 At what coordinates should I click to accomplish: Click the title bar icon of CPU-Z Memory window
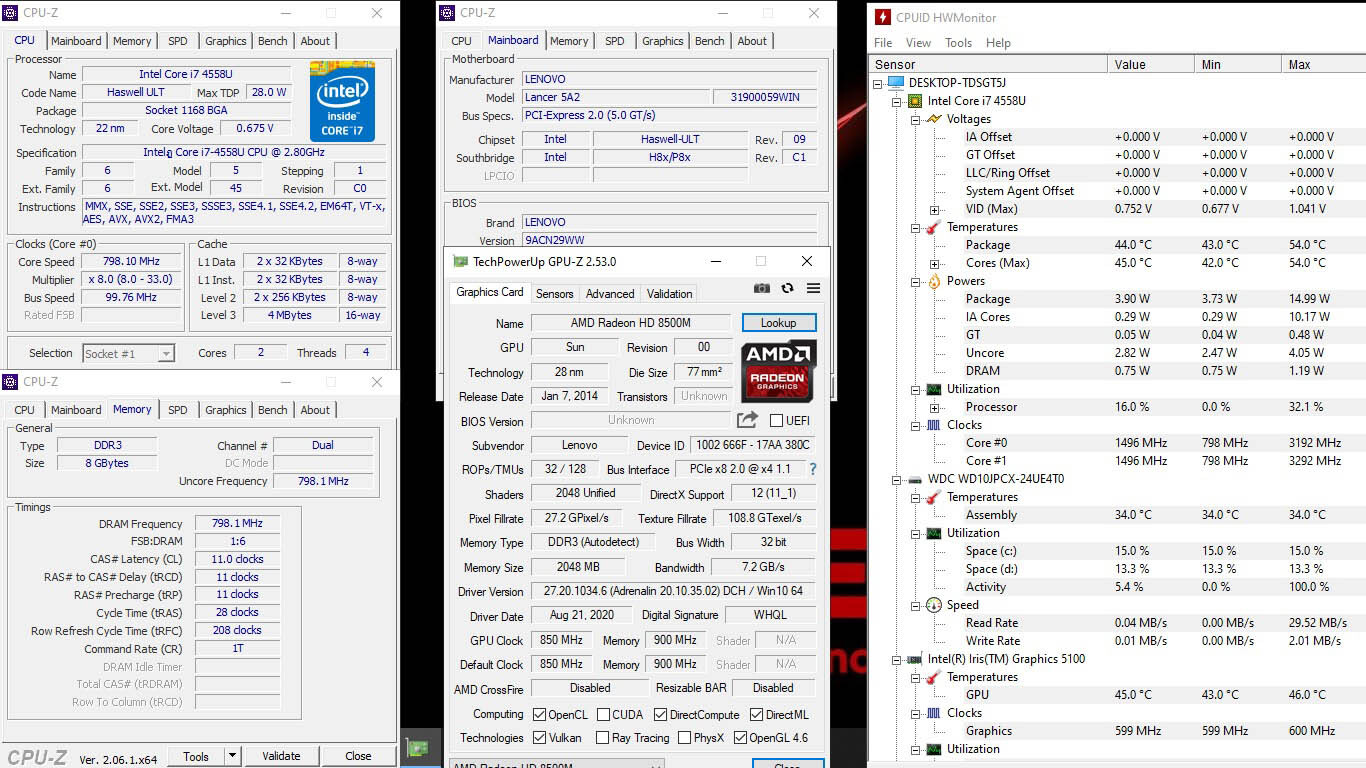pos(11,382)
